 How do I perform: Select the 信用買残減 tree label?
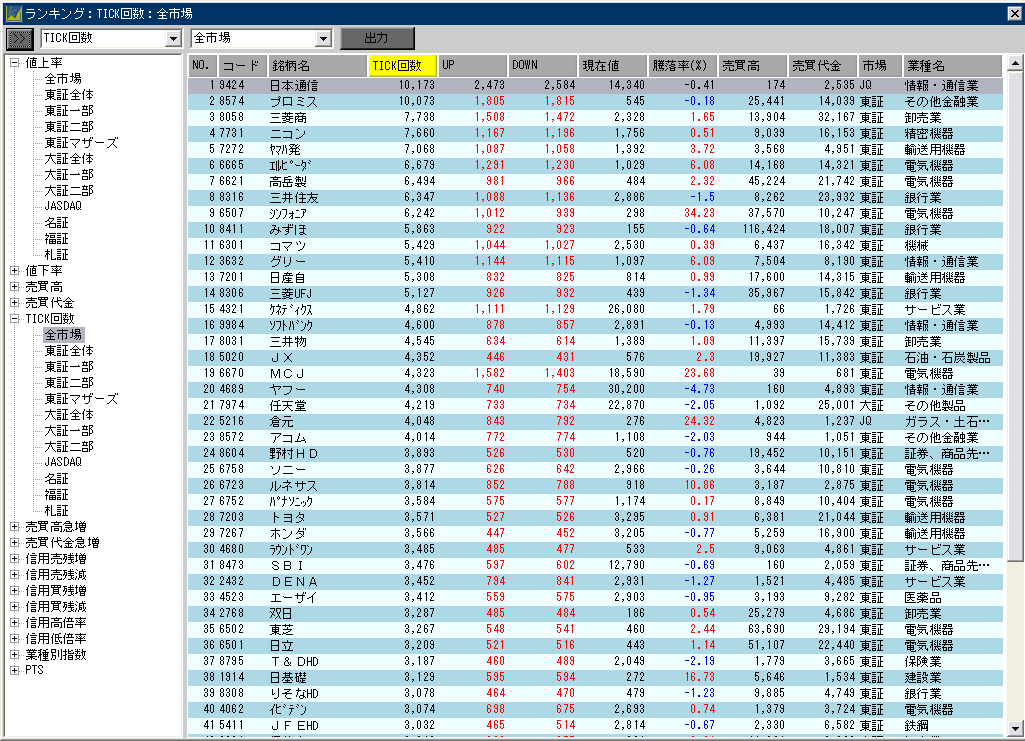56,607
